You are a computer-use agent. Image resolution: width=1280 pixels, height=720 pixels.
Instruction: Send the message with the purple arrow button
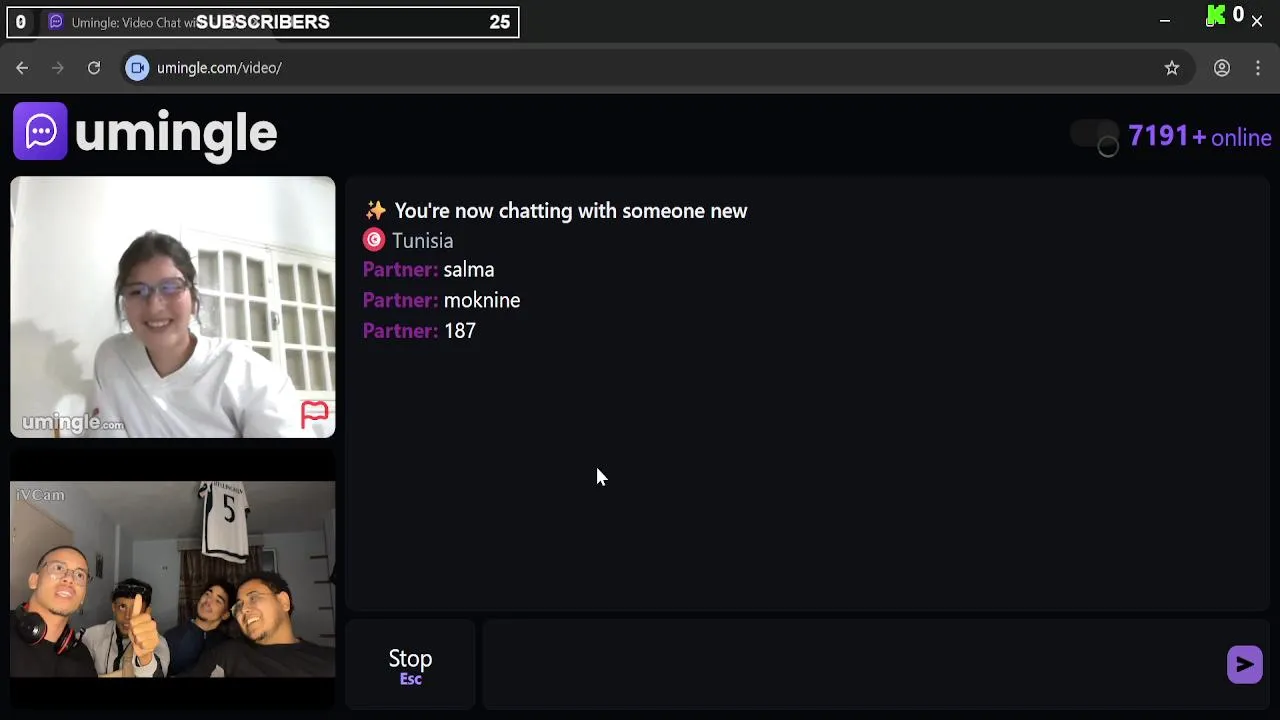point(1244,664)
